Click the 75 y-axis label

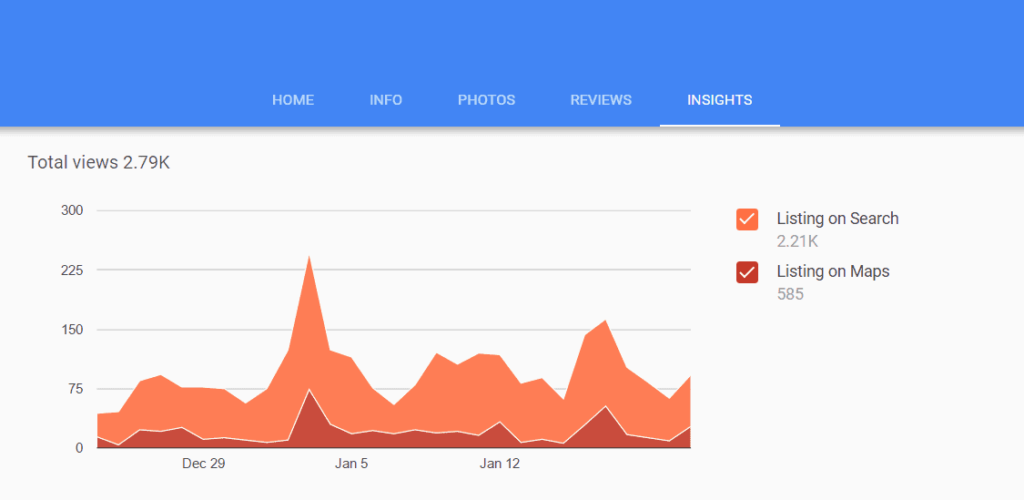pyautogui.click(x=75, y=389)
